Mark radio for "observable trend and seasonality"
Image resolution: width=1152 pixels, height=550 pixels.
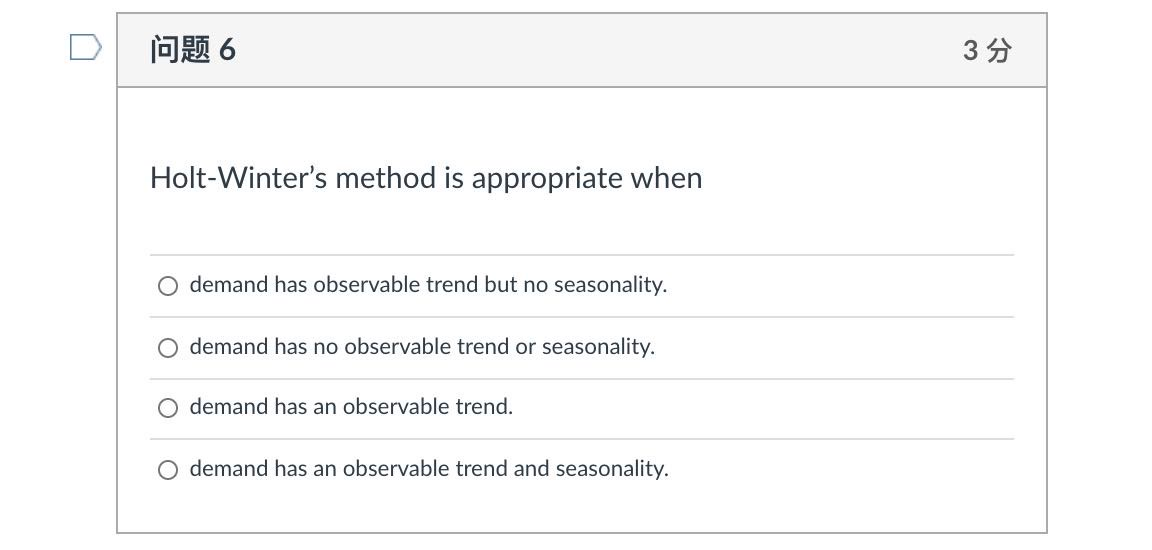click(x=168, y=469)
